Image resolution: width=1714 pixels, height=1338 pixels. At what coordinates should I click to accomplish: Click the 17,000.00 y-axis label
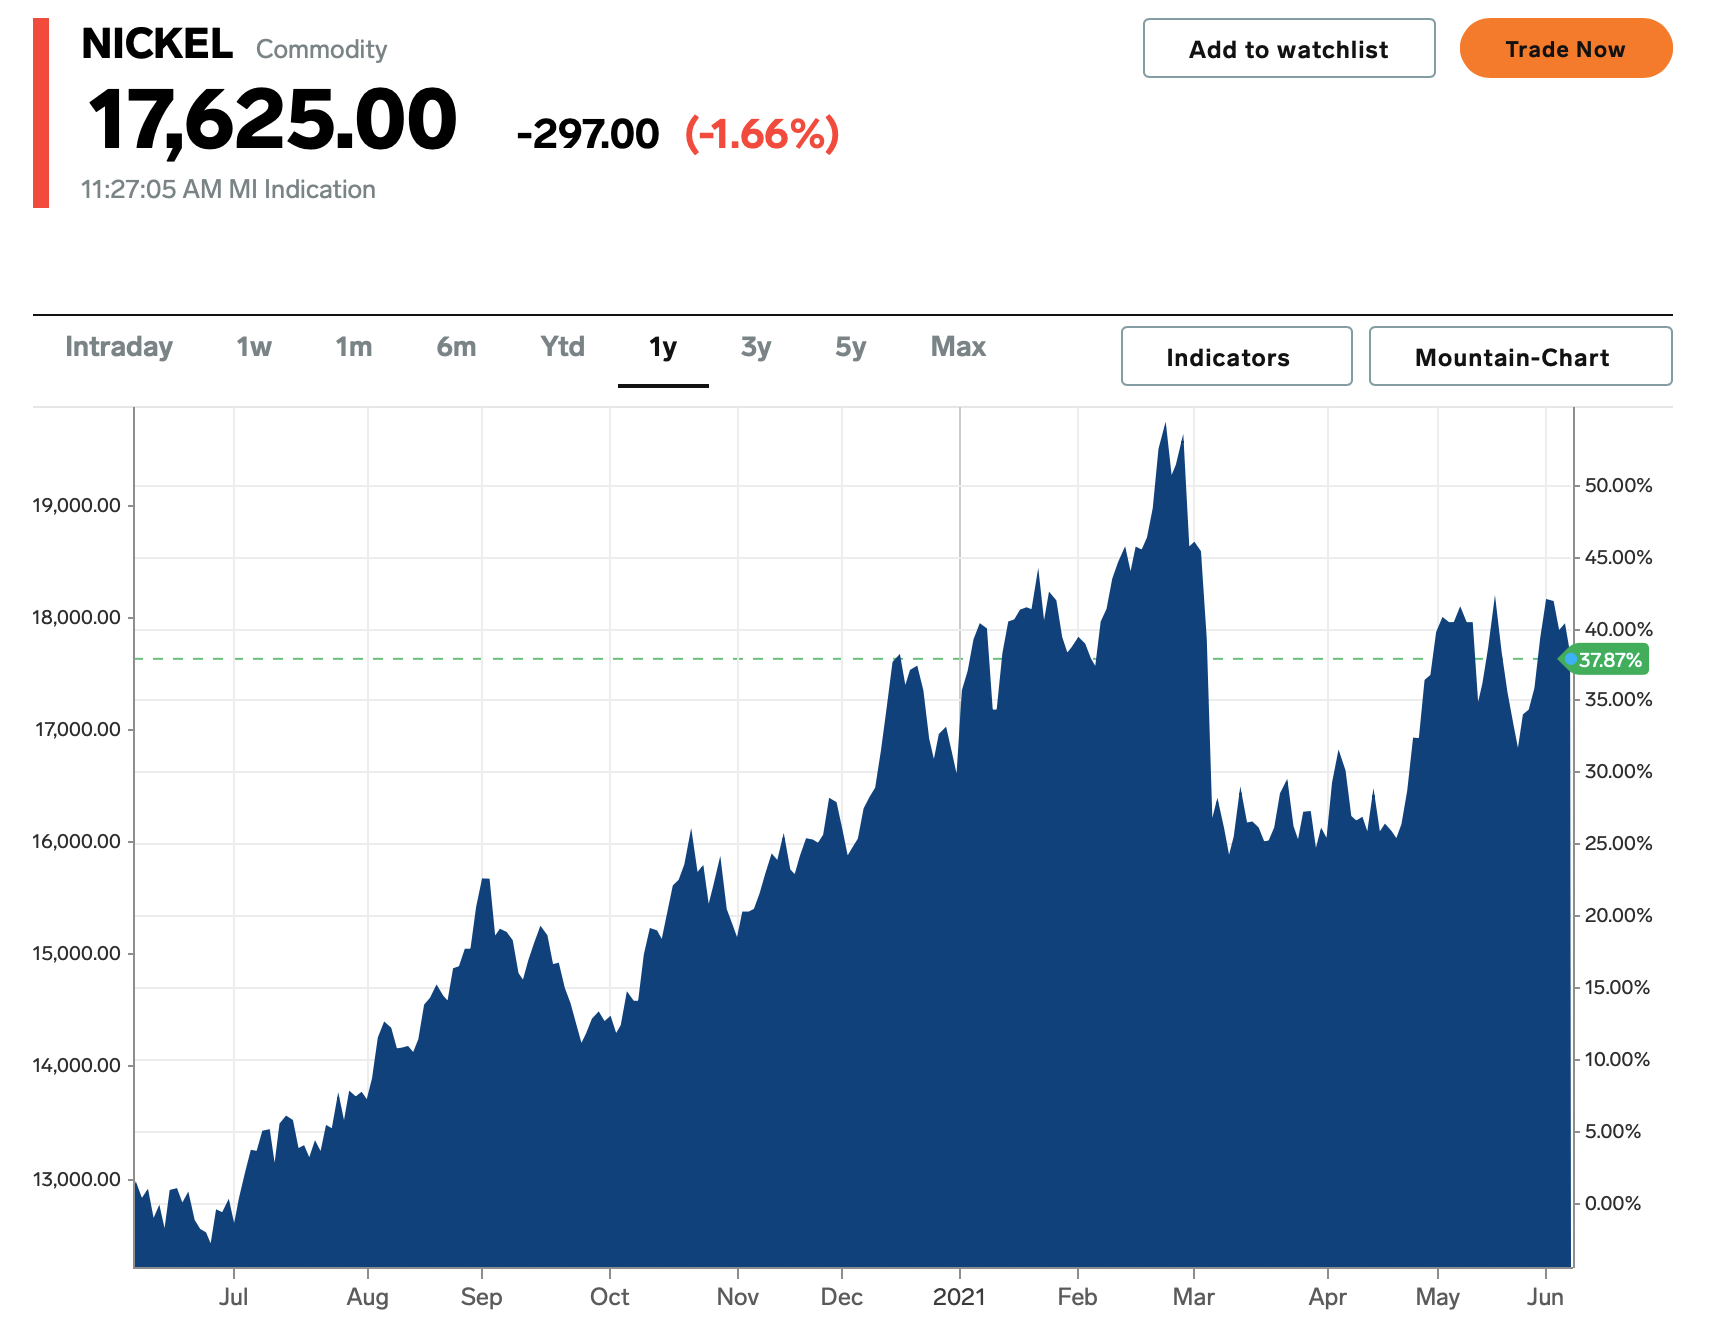tap(77, 729)
